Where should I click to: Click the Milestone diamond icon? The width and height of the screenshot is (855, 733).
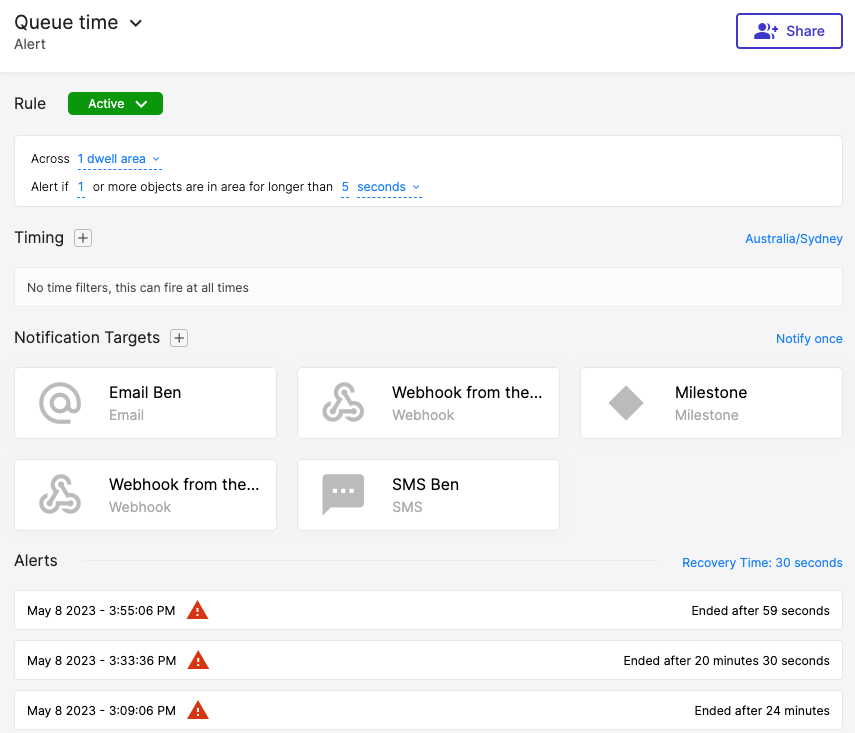pos(626,403)
